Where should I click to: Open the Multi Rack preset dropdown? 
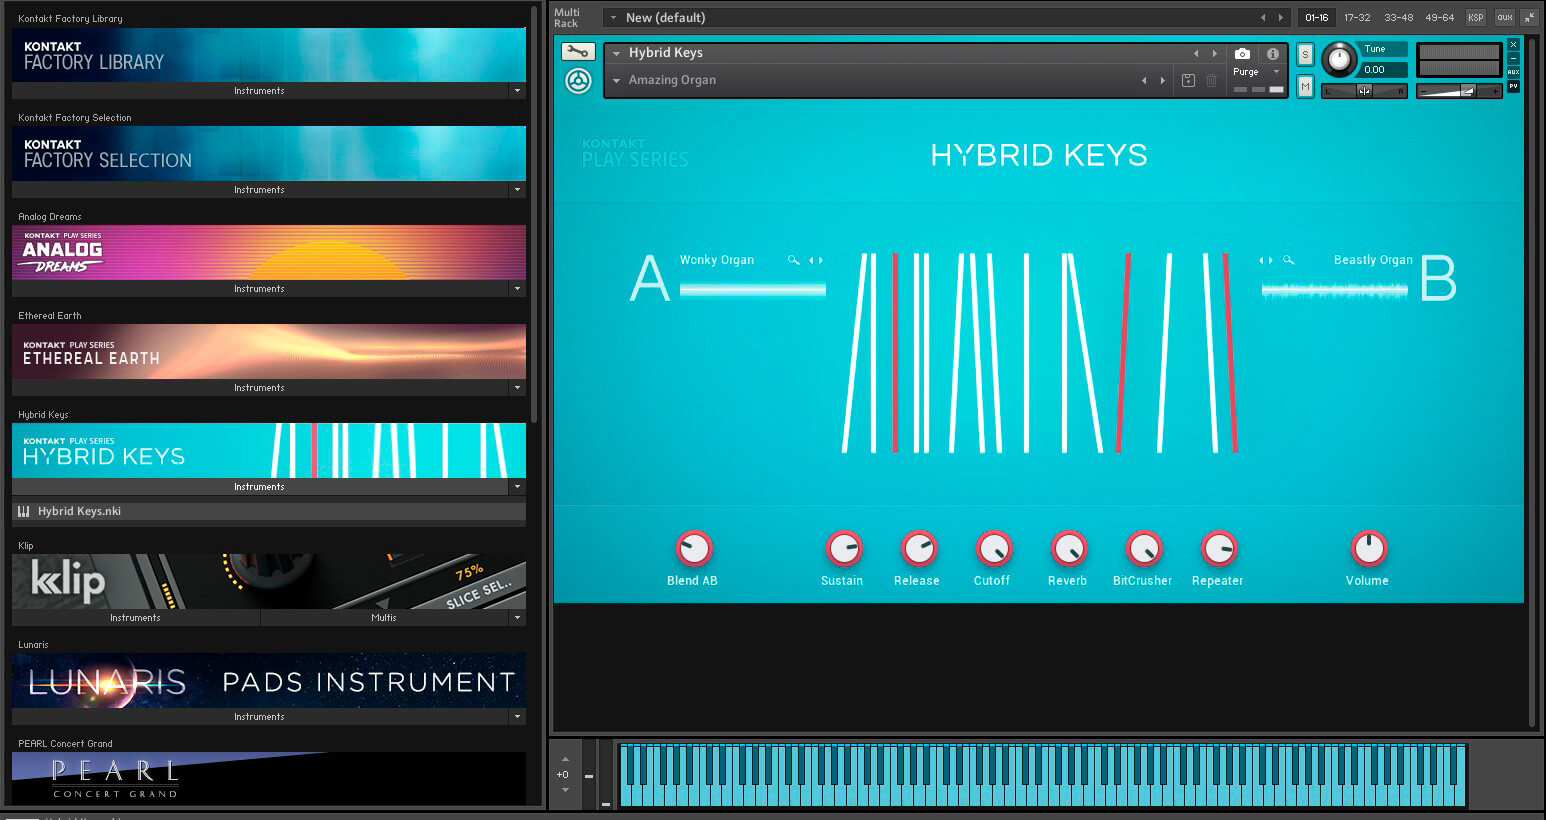click(613, 17)
